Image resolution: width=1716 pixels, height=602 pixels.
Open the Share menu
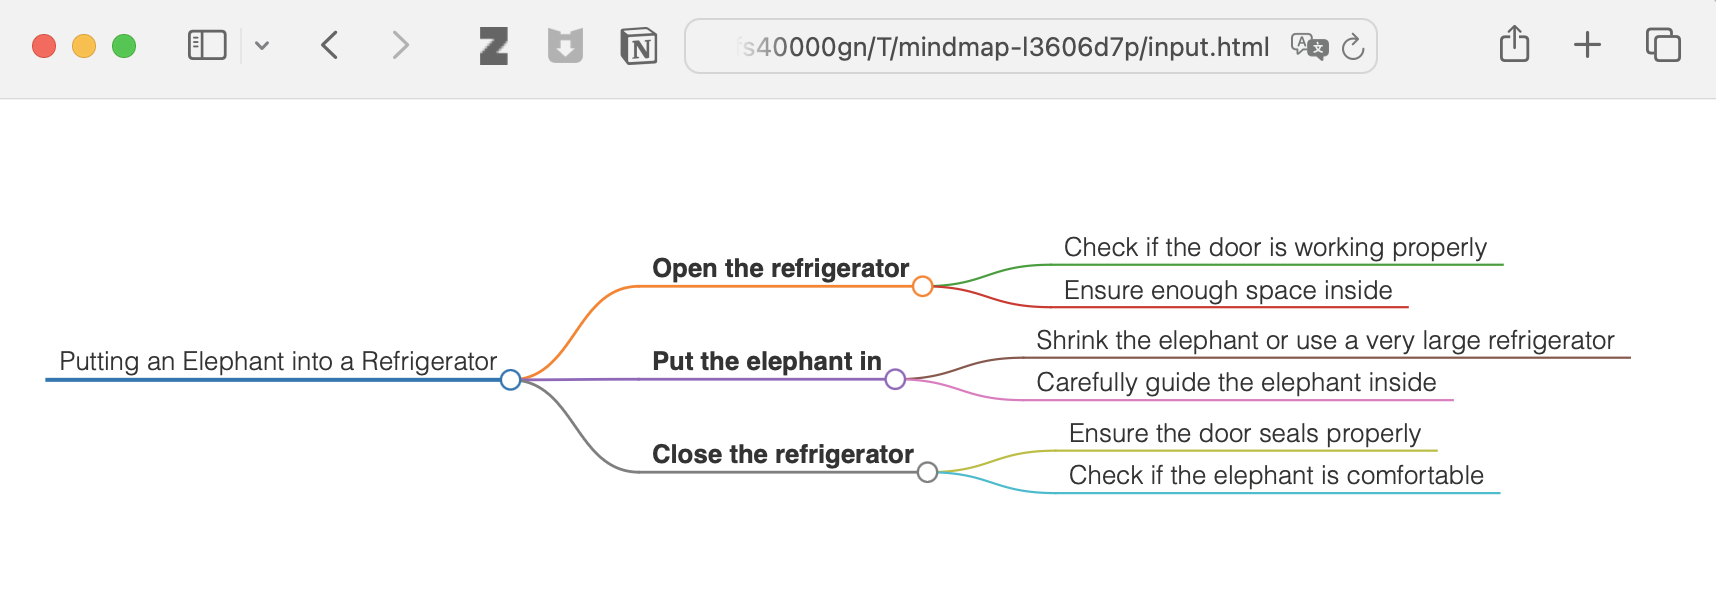pyautogui.click(x=1513, y=45)
